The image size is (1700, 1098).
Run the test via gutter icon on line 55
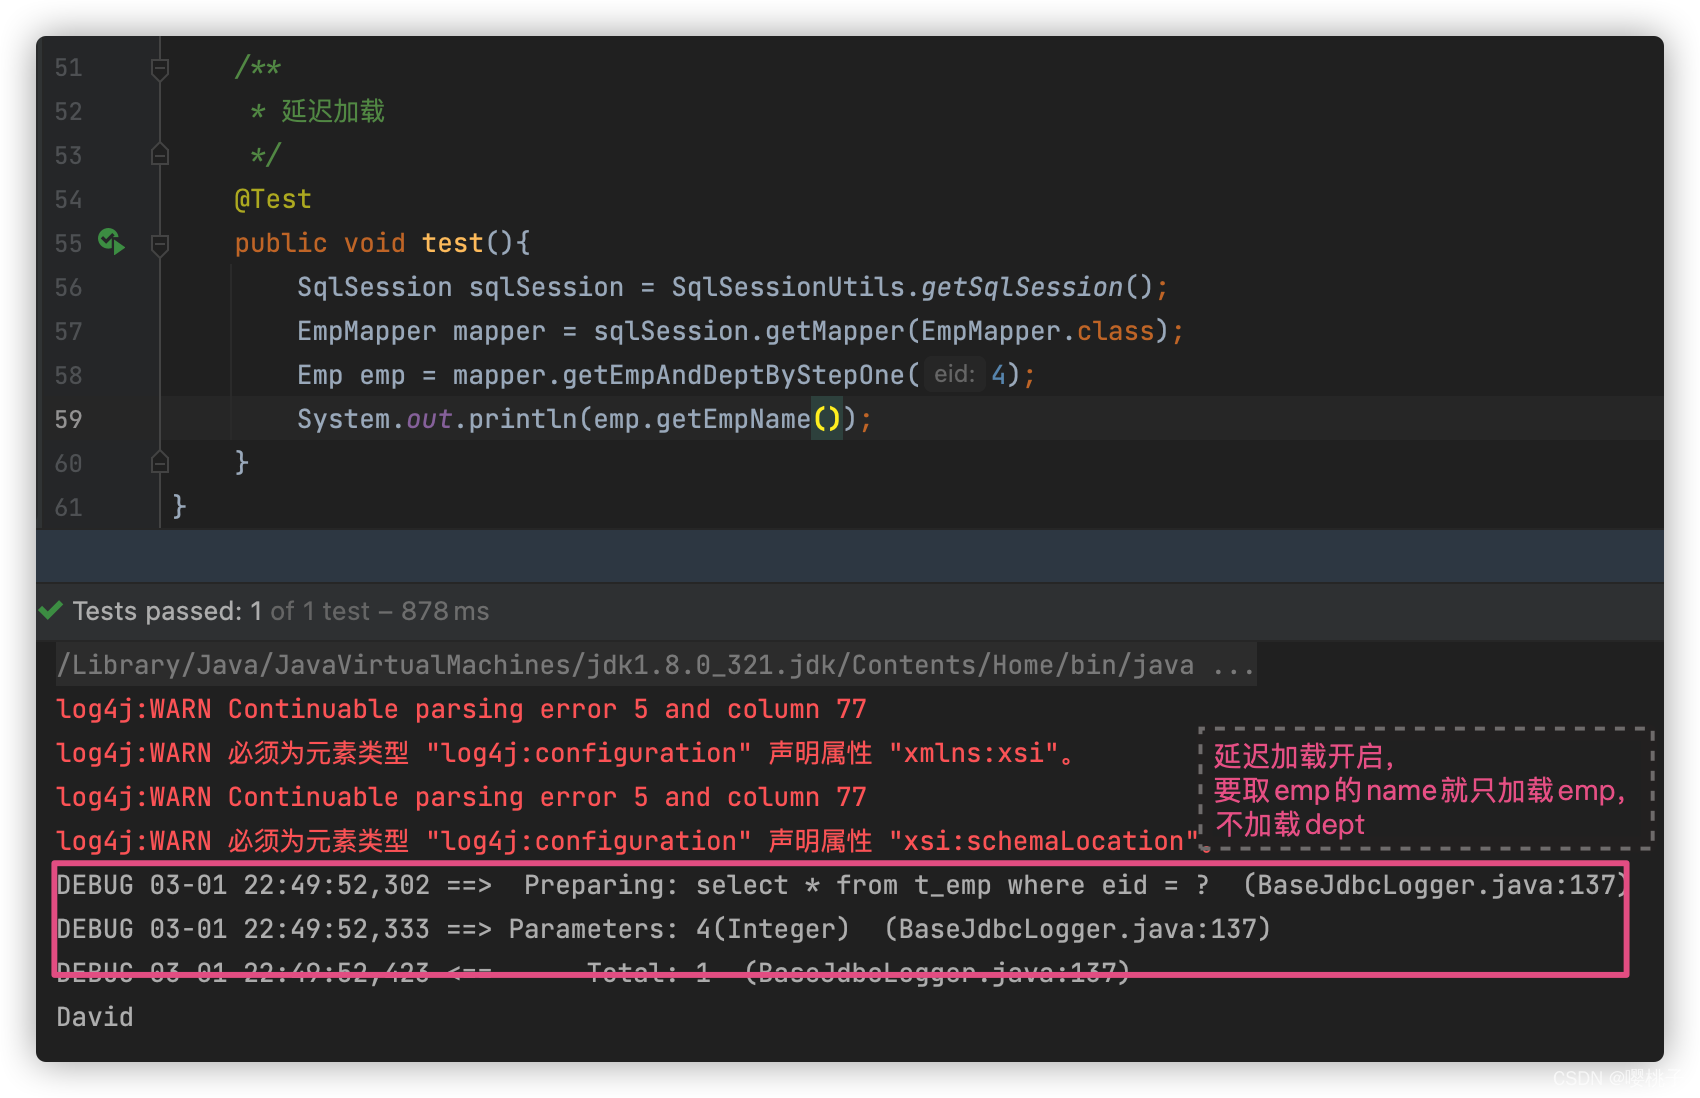[111, 241]
